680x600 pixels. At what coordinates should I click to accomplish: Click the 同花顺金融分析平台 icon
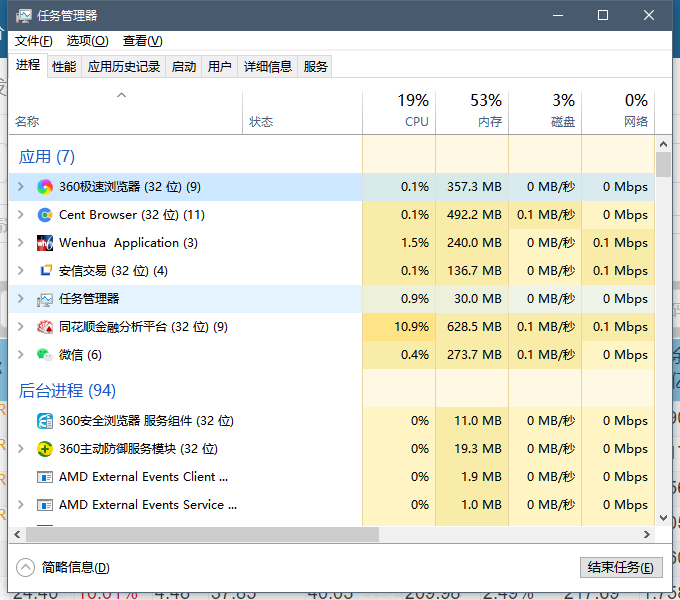coord(45,327)
